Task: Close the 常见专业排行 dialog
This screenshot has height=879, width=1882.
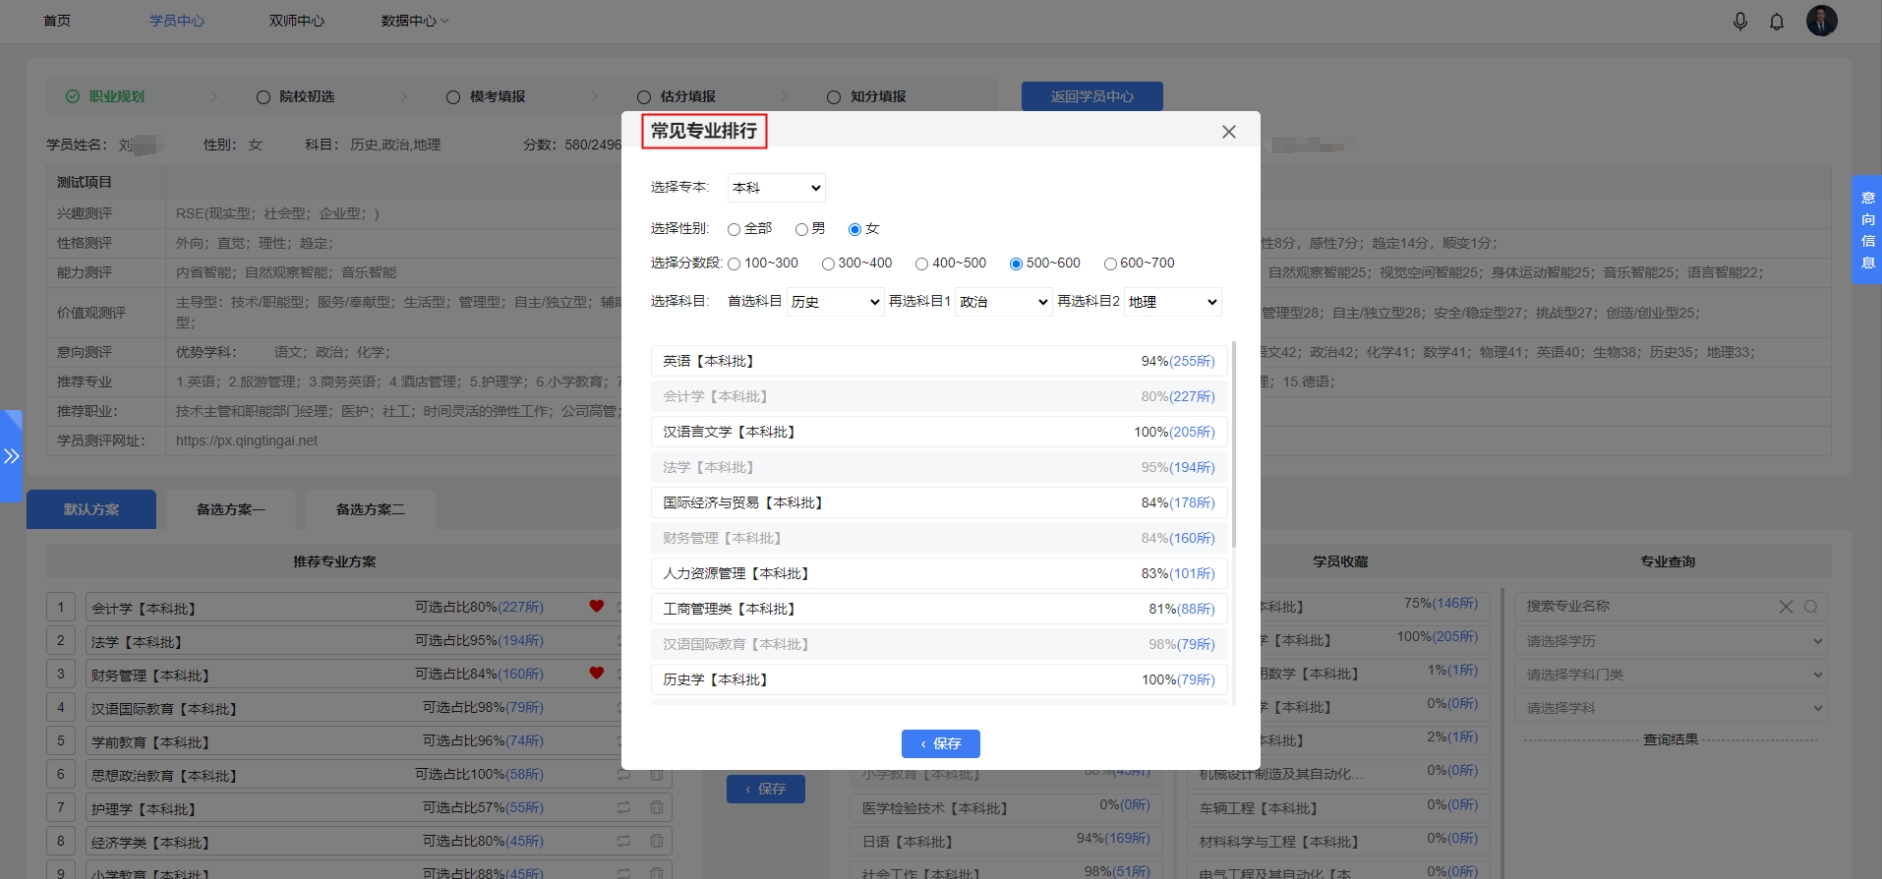Action: [1229, 132]
